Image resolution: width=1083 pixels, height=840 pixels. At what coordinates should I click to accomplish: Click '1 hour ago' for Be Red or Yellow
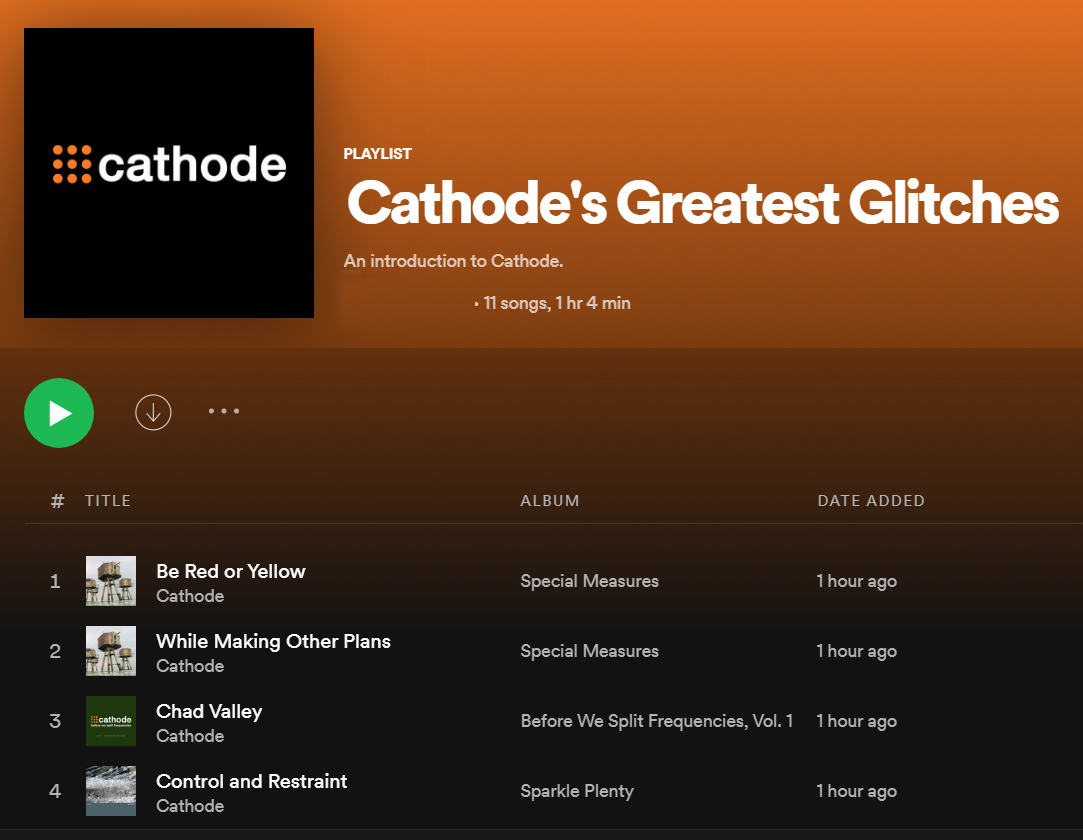(x=856, y=581)
